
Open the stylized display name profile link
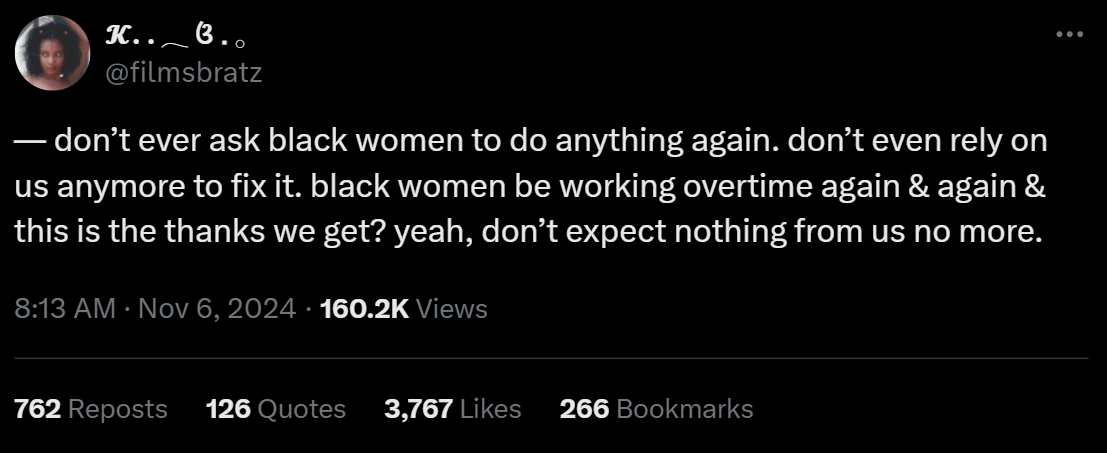[176, 38]
